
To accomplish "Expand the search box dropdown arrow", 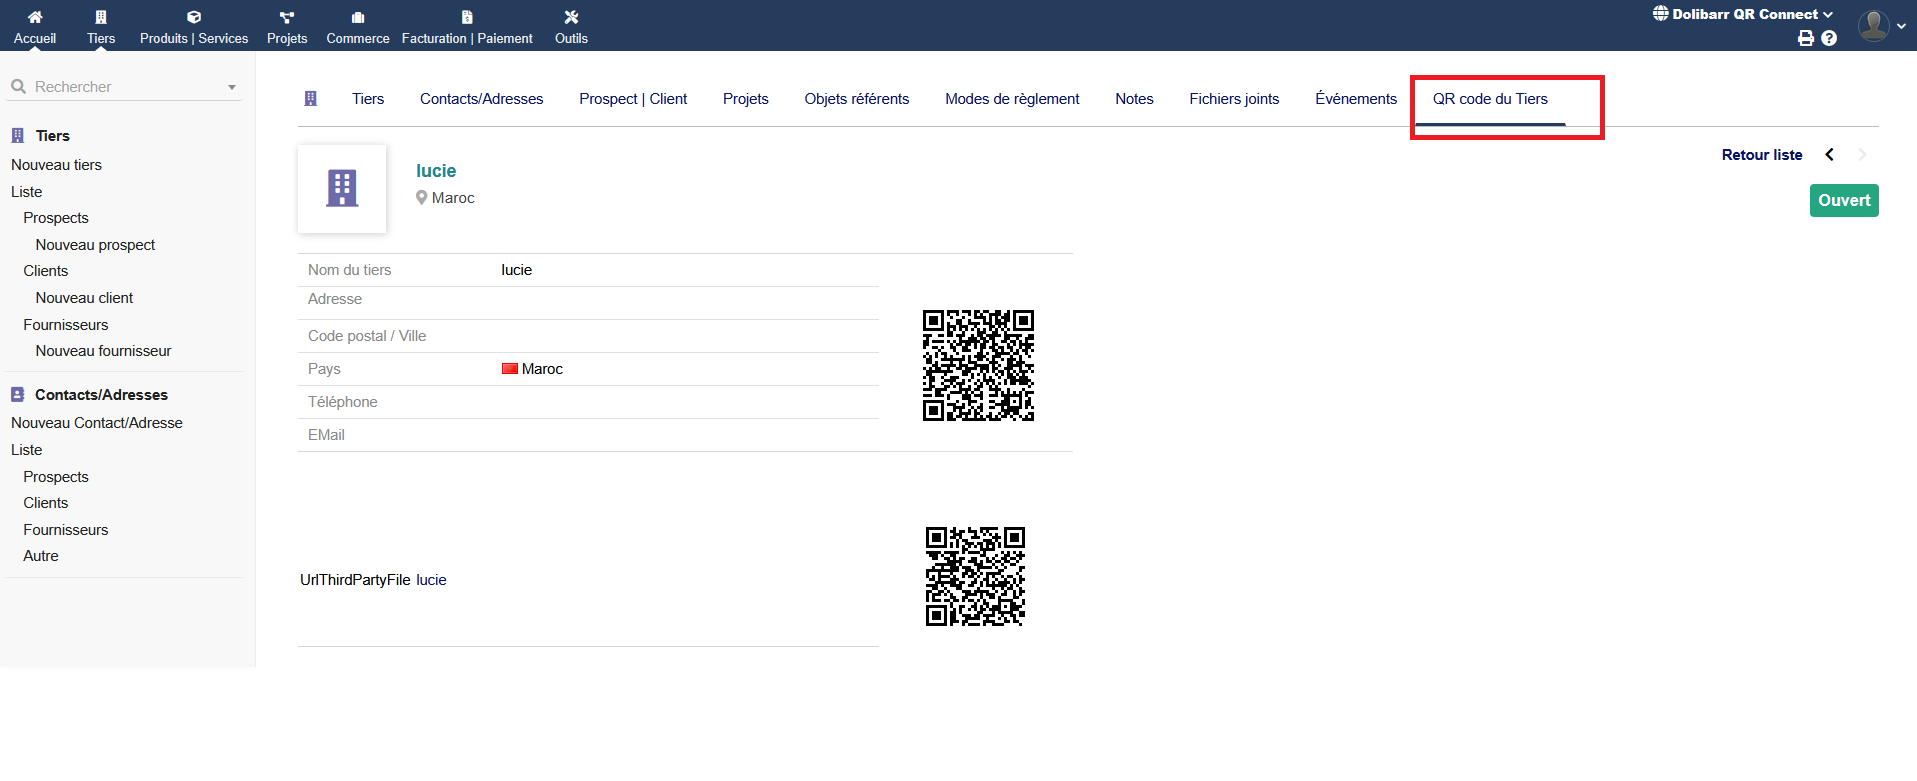I will click(232, 88).
